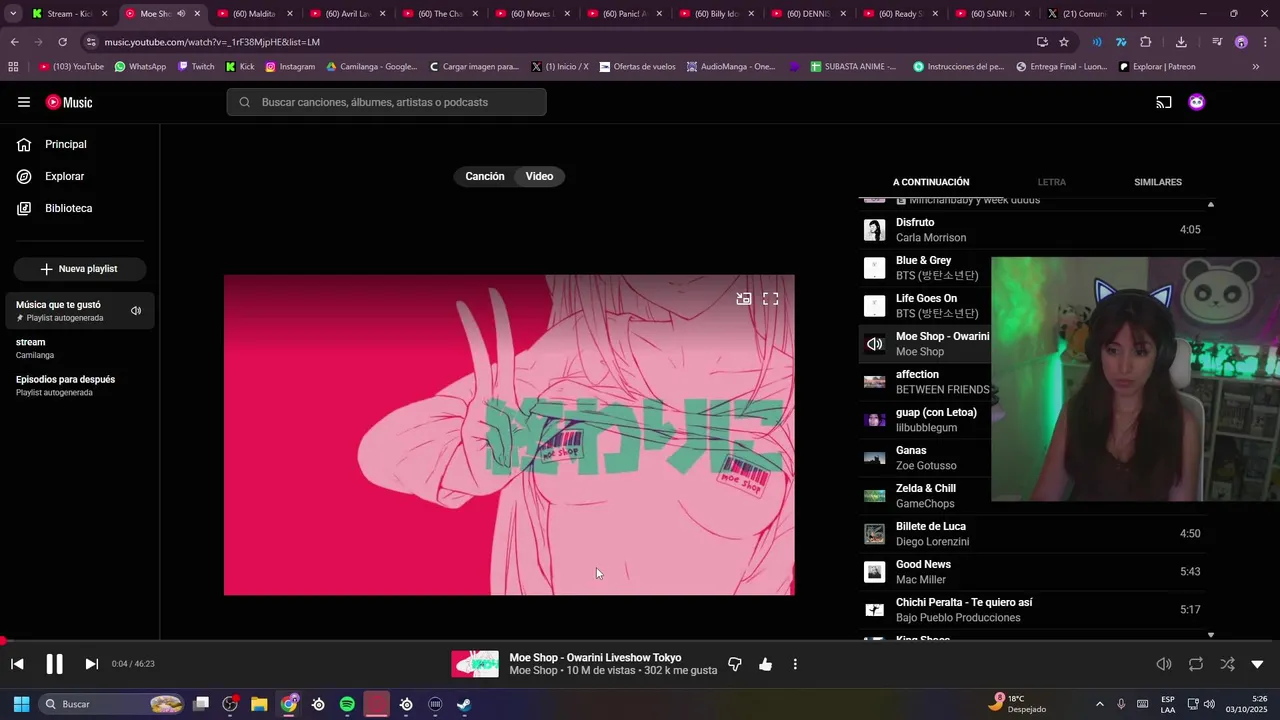Viewport: 1280px width, 720px height.
Task: Create a Nueva playlist
Action: click(80, 269)
